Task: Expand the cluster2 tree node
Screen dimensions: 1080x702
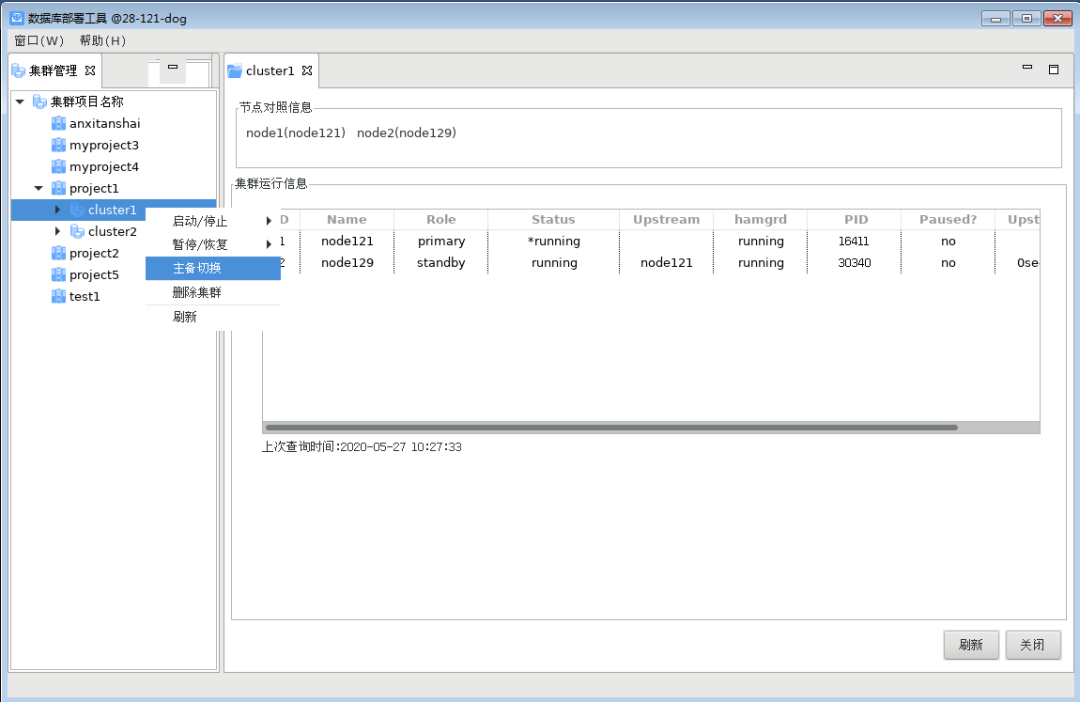Action: pyautogui.click(x=58, y=232)
